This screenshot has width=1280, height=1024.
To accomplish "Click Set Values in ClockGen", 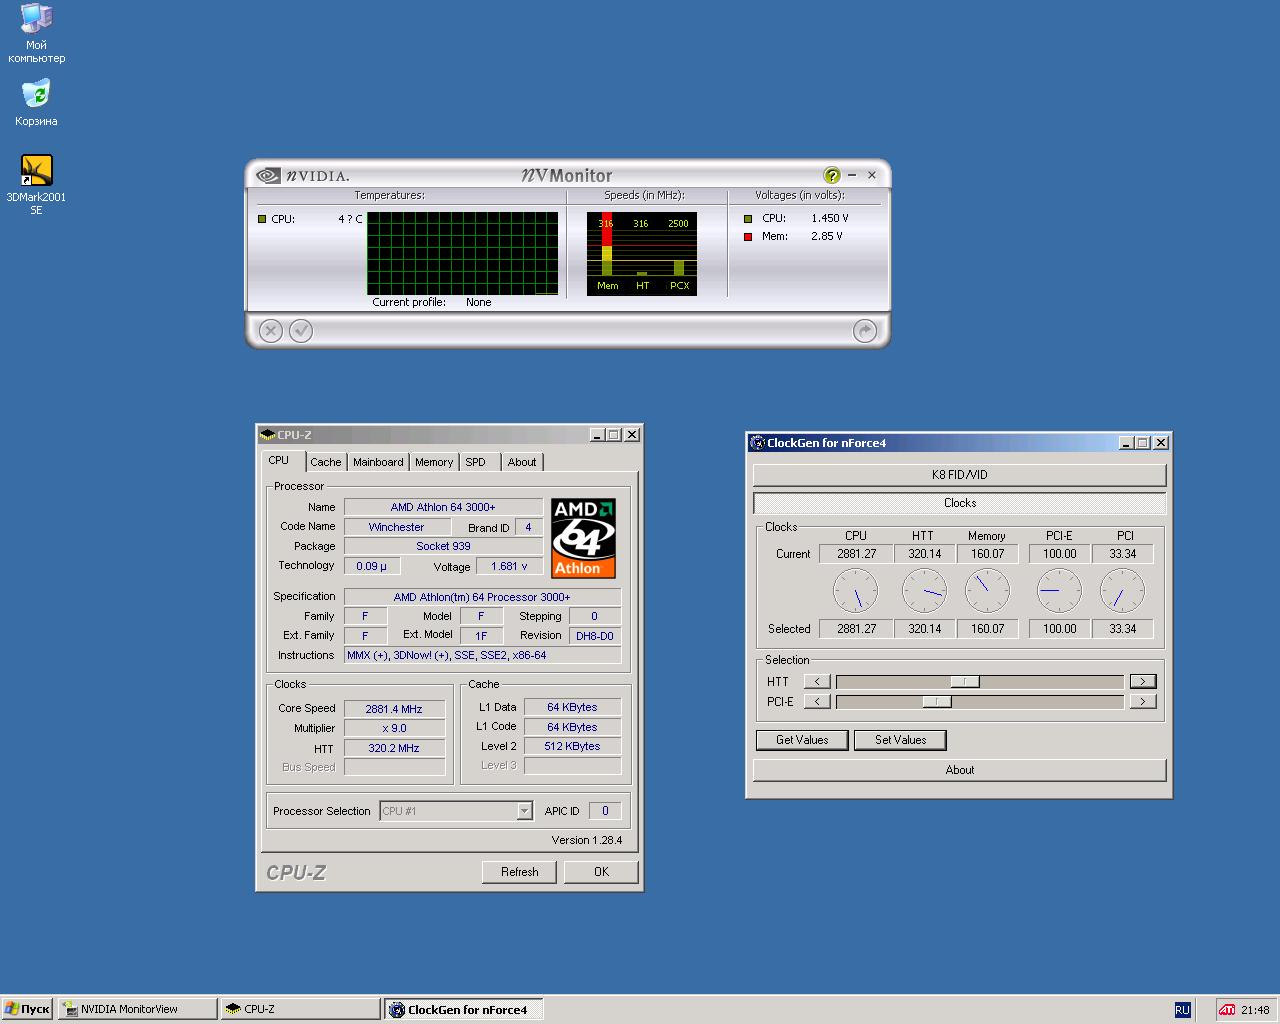I will [x=900, y=740].
